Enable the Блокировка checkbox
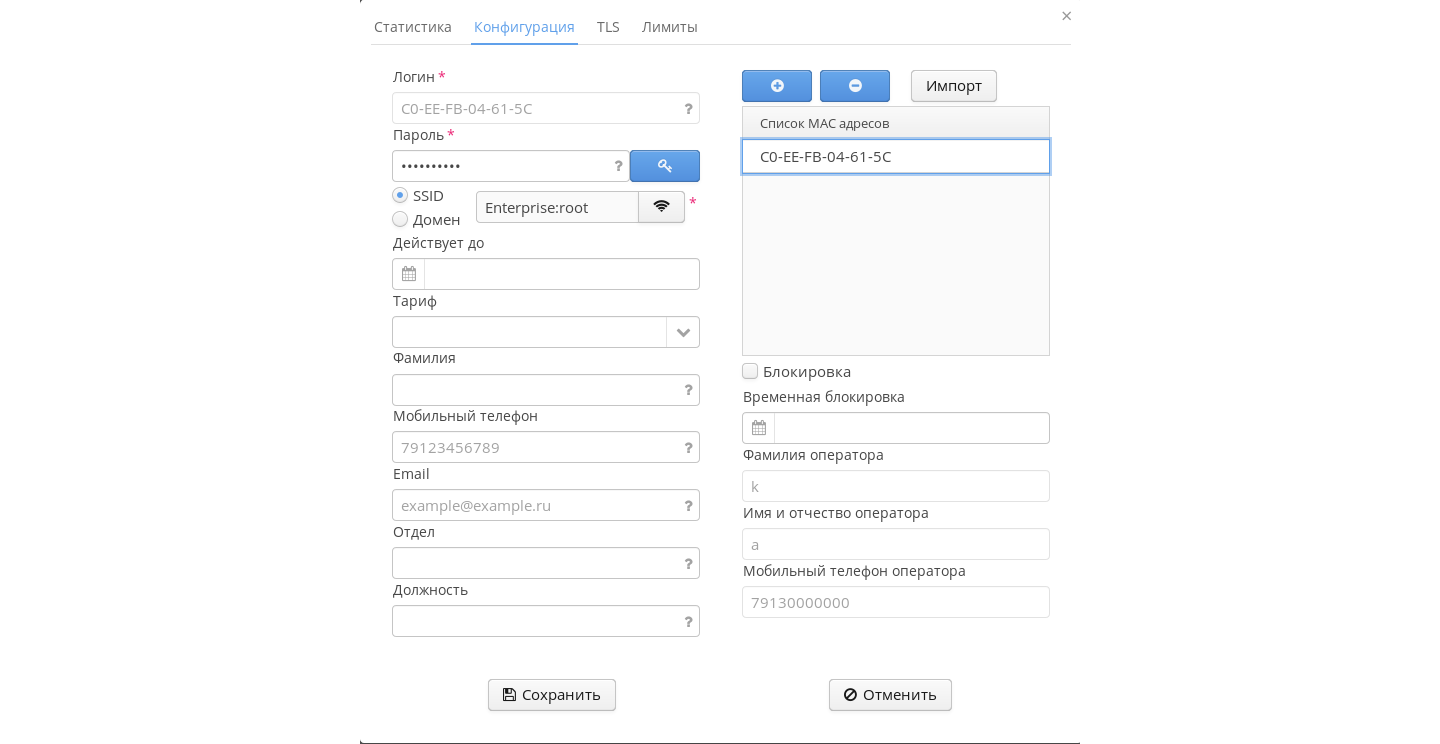This screenshot has width=1440, height=744. (x=750, y=371)
